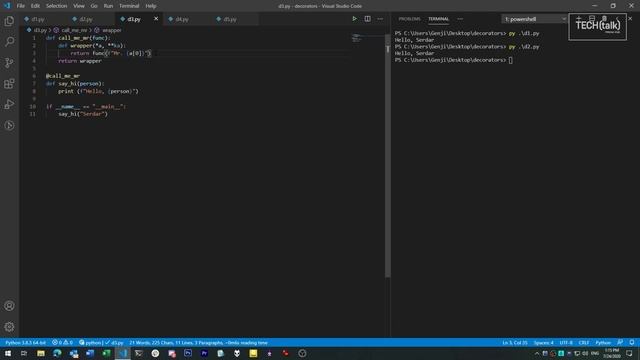Split the editor to the right
This screenshot has height=360, width=640.
click(367, 19)
